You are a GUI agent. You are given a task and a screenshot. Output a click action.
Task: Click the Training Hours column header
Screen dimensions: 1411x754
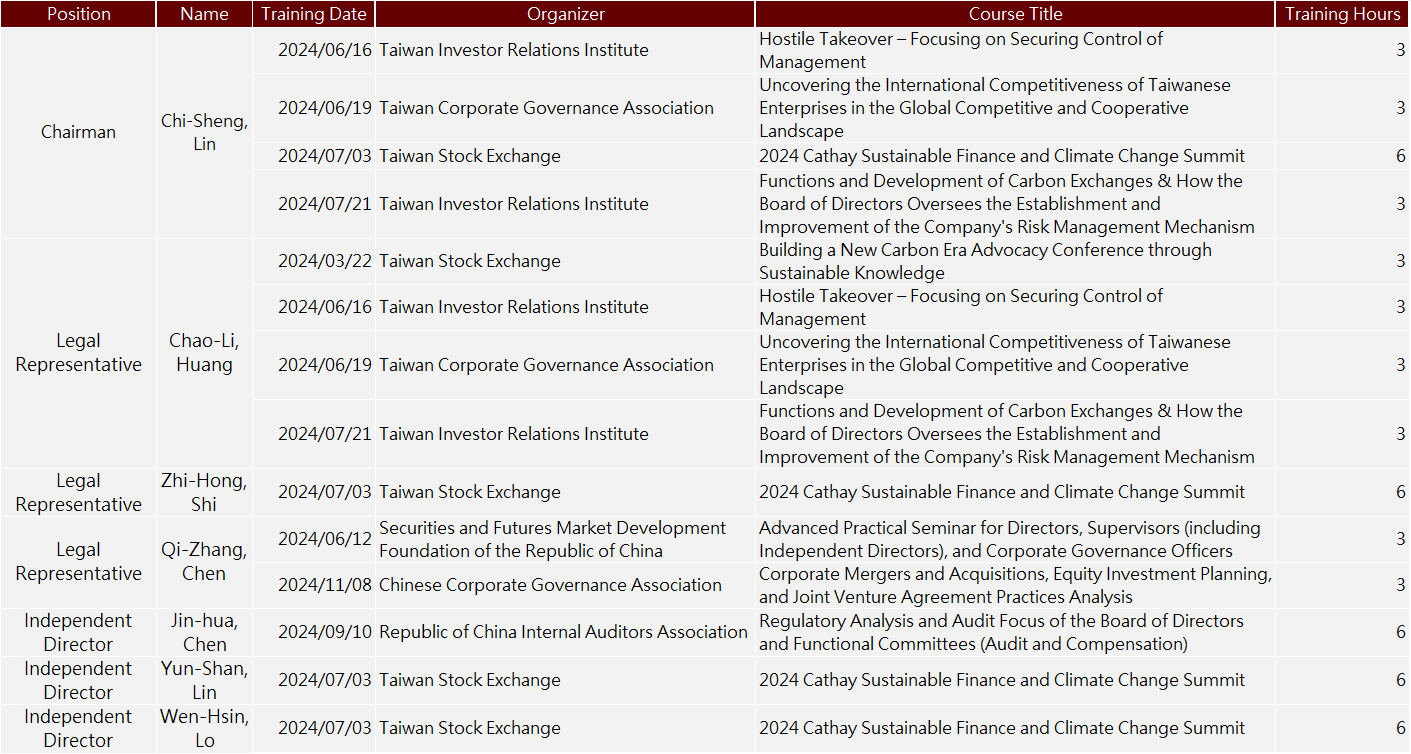(x=1342, y=14)
